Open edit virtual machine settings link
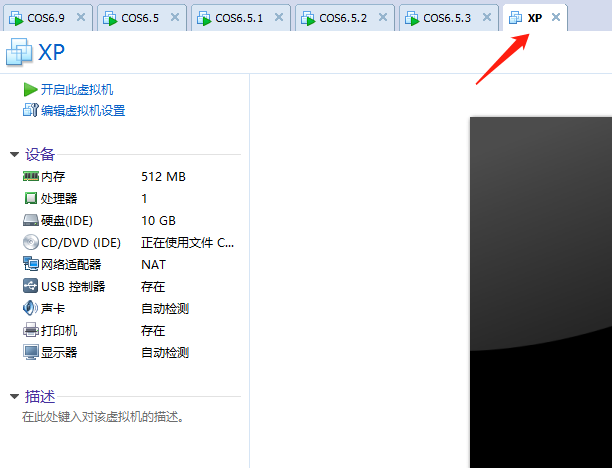 (83, 110)
